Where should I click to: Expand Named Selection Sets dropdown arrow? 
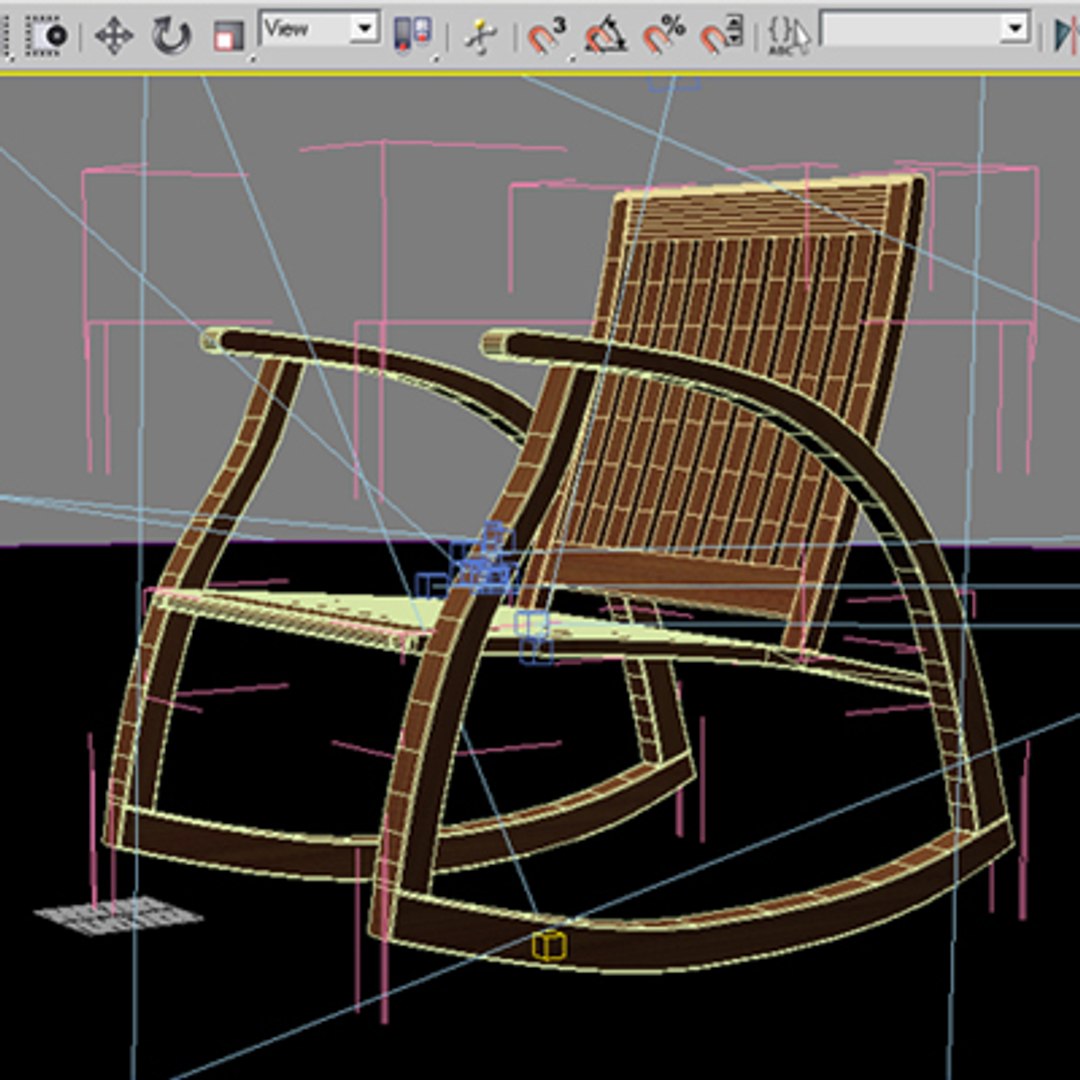[1015, 28]
